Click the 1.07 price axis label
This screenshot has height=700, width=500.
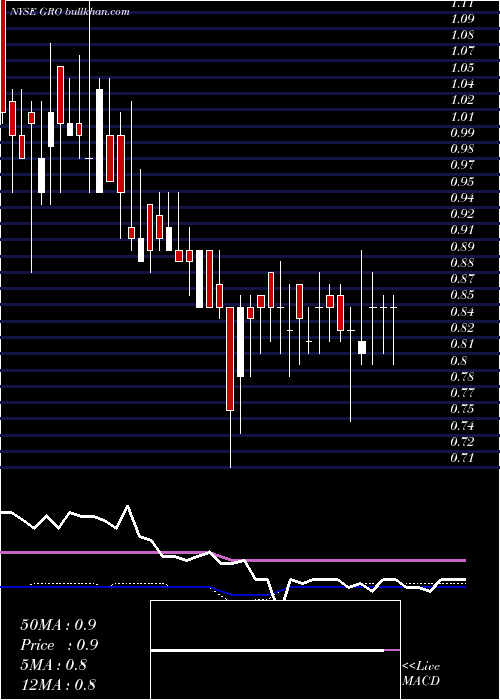click(462, 52)
